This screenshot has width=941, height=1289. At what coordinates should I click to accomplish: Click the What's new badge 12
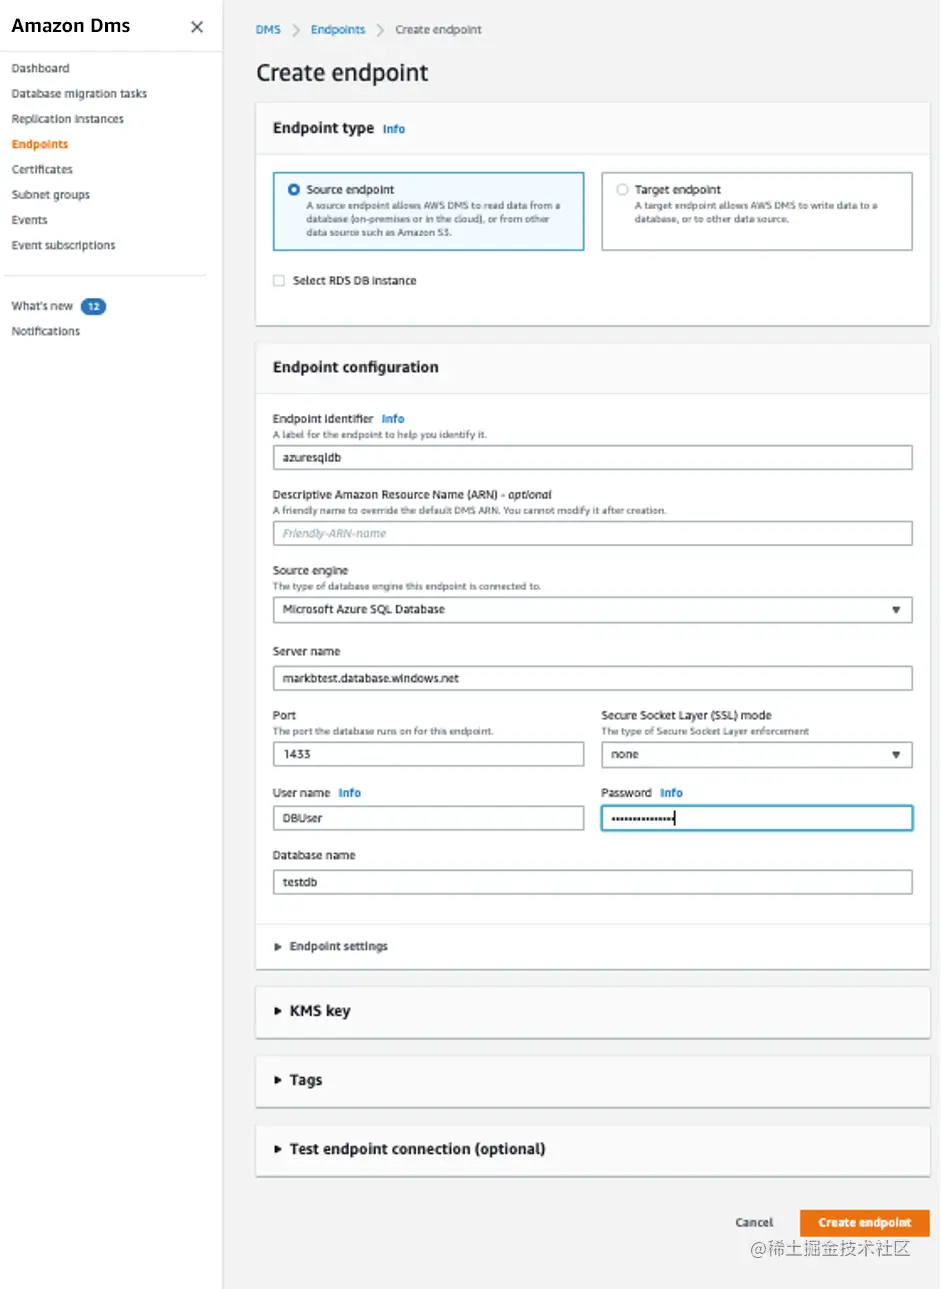click(x=93, y=306)
